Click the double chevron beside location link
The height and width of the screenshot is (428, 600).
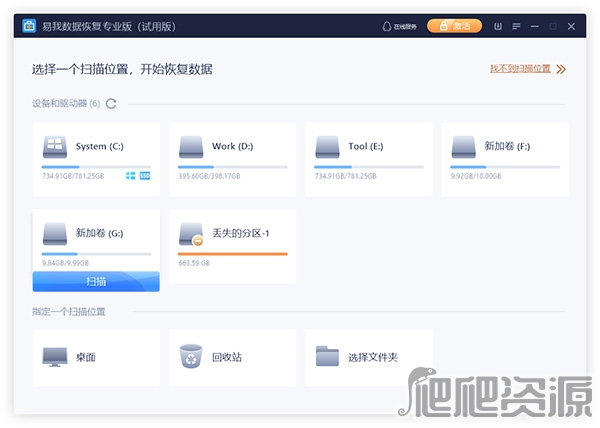561,69
